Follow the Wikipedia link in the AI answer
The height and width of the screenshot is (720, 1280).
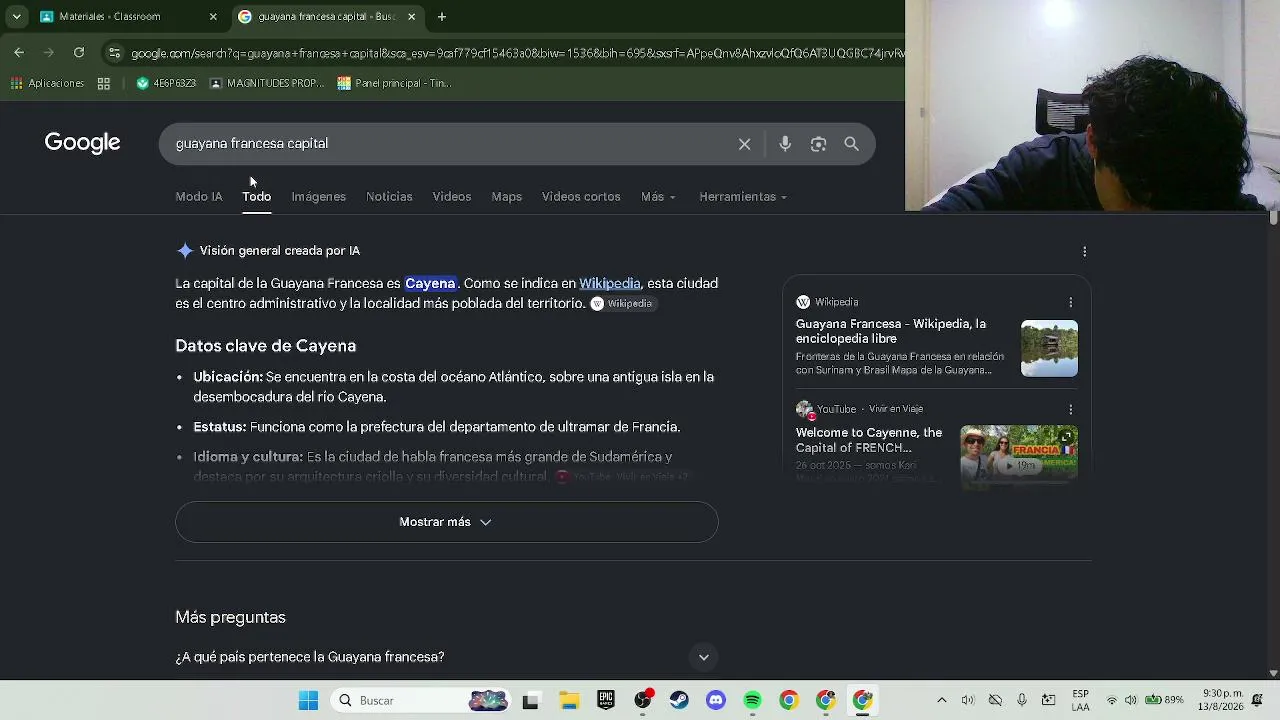[x=609, y=284]
